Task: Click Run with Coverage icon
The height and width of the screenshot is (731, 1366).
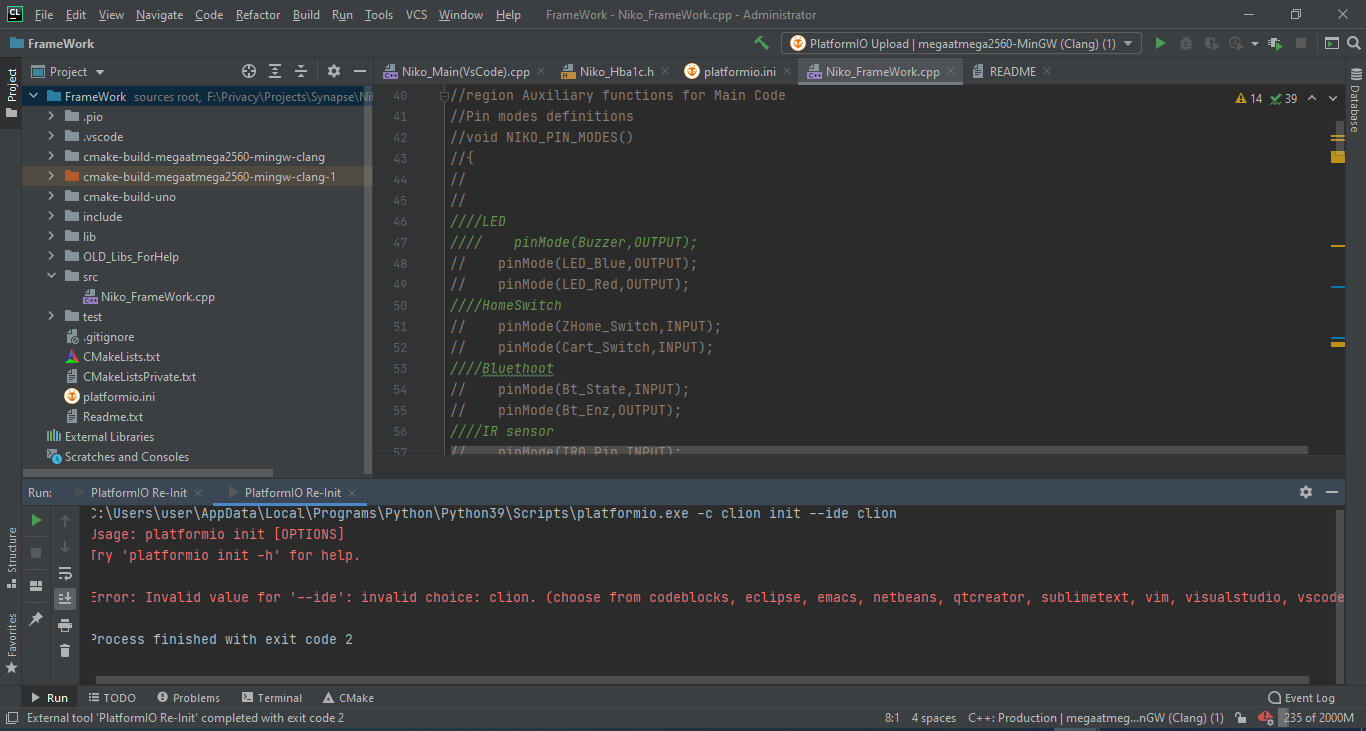Action: pyautogui.click(x=1212, y=43)
